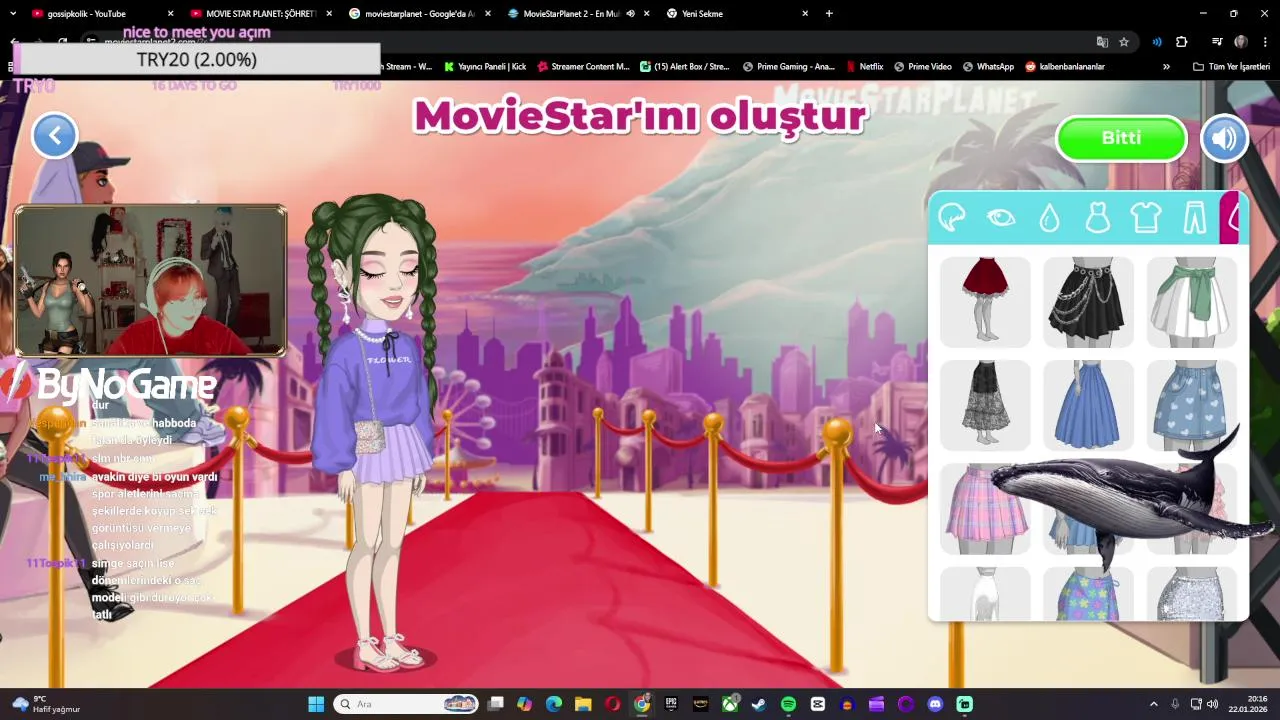Select the silver sequin skirt
The height and width of the screenshot is (720, 1280).
1191,594
